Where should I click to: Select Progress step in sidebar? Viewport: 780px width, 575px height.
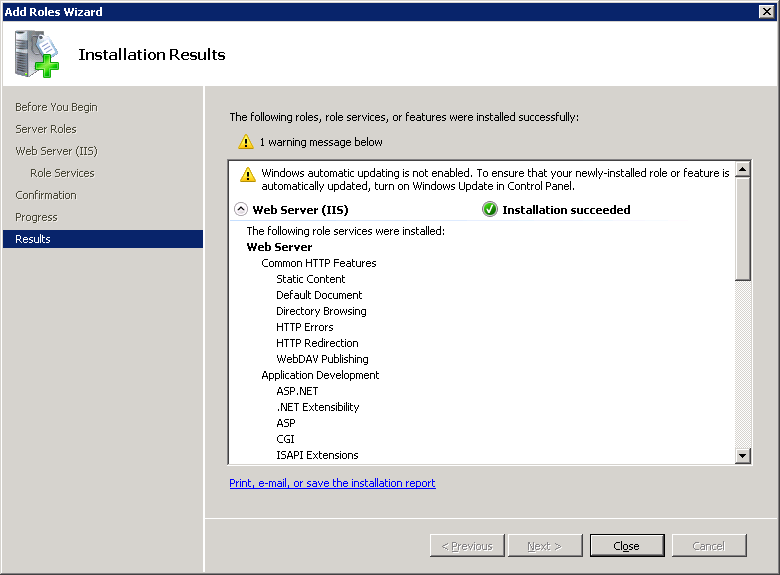point(36,217)
